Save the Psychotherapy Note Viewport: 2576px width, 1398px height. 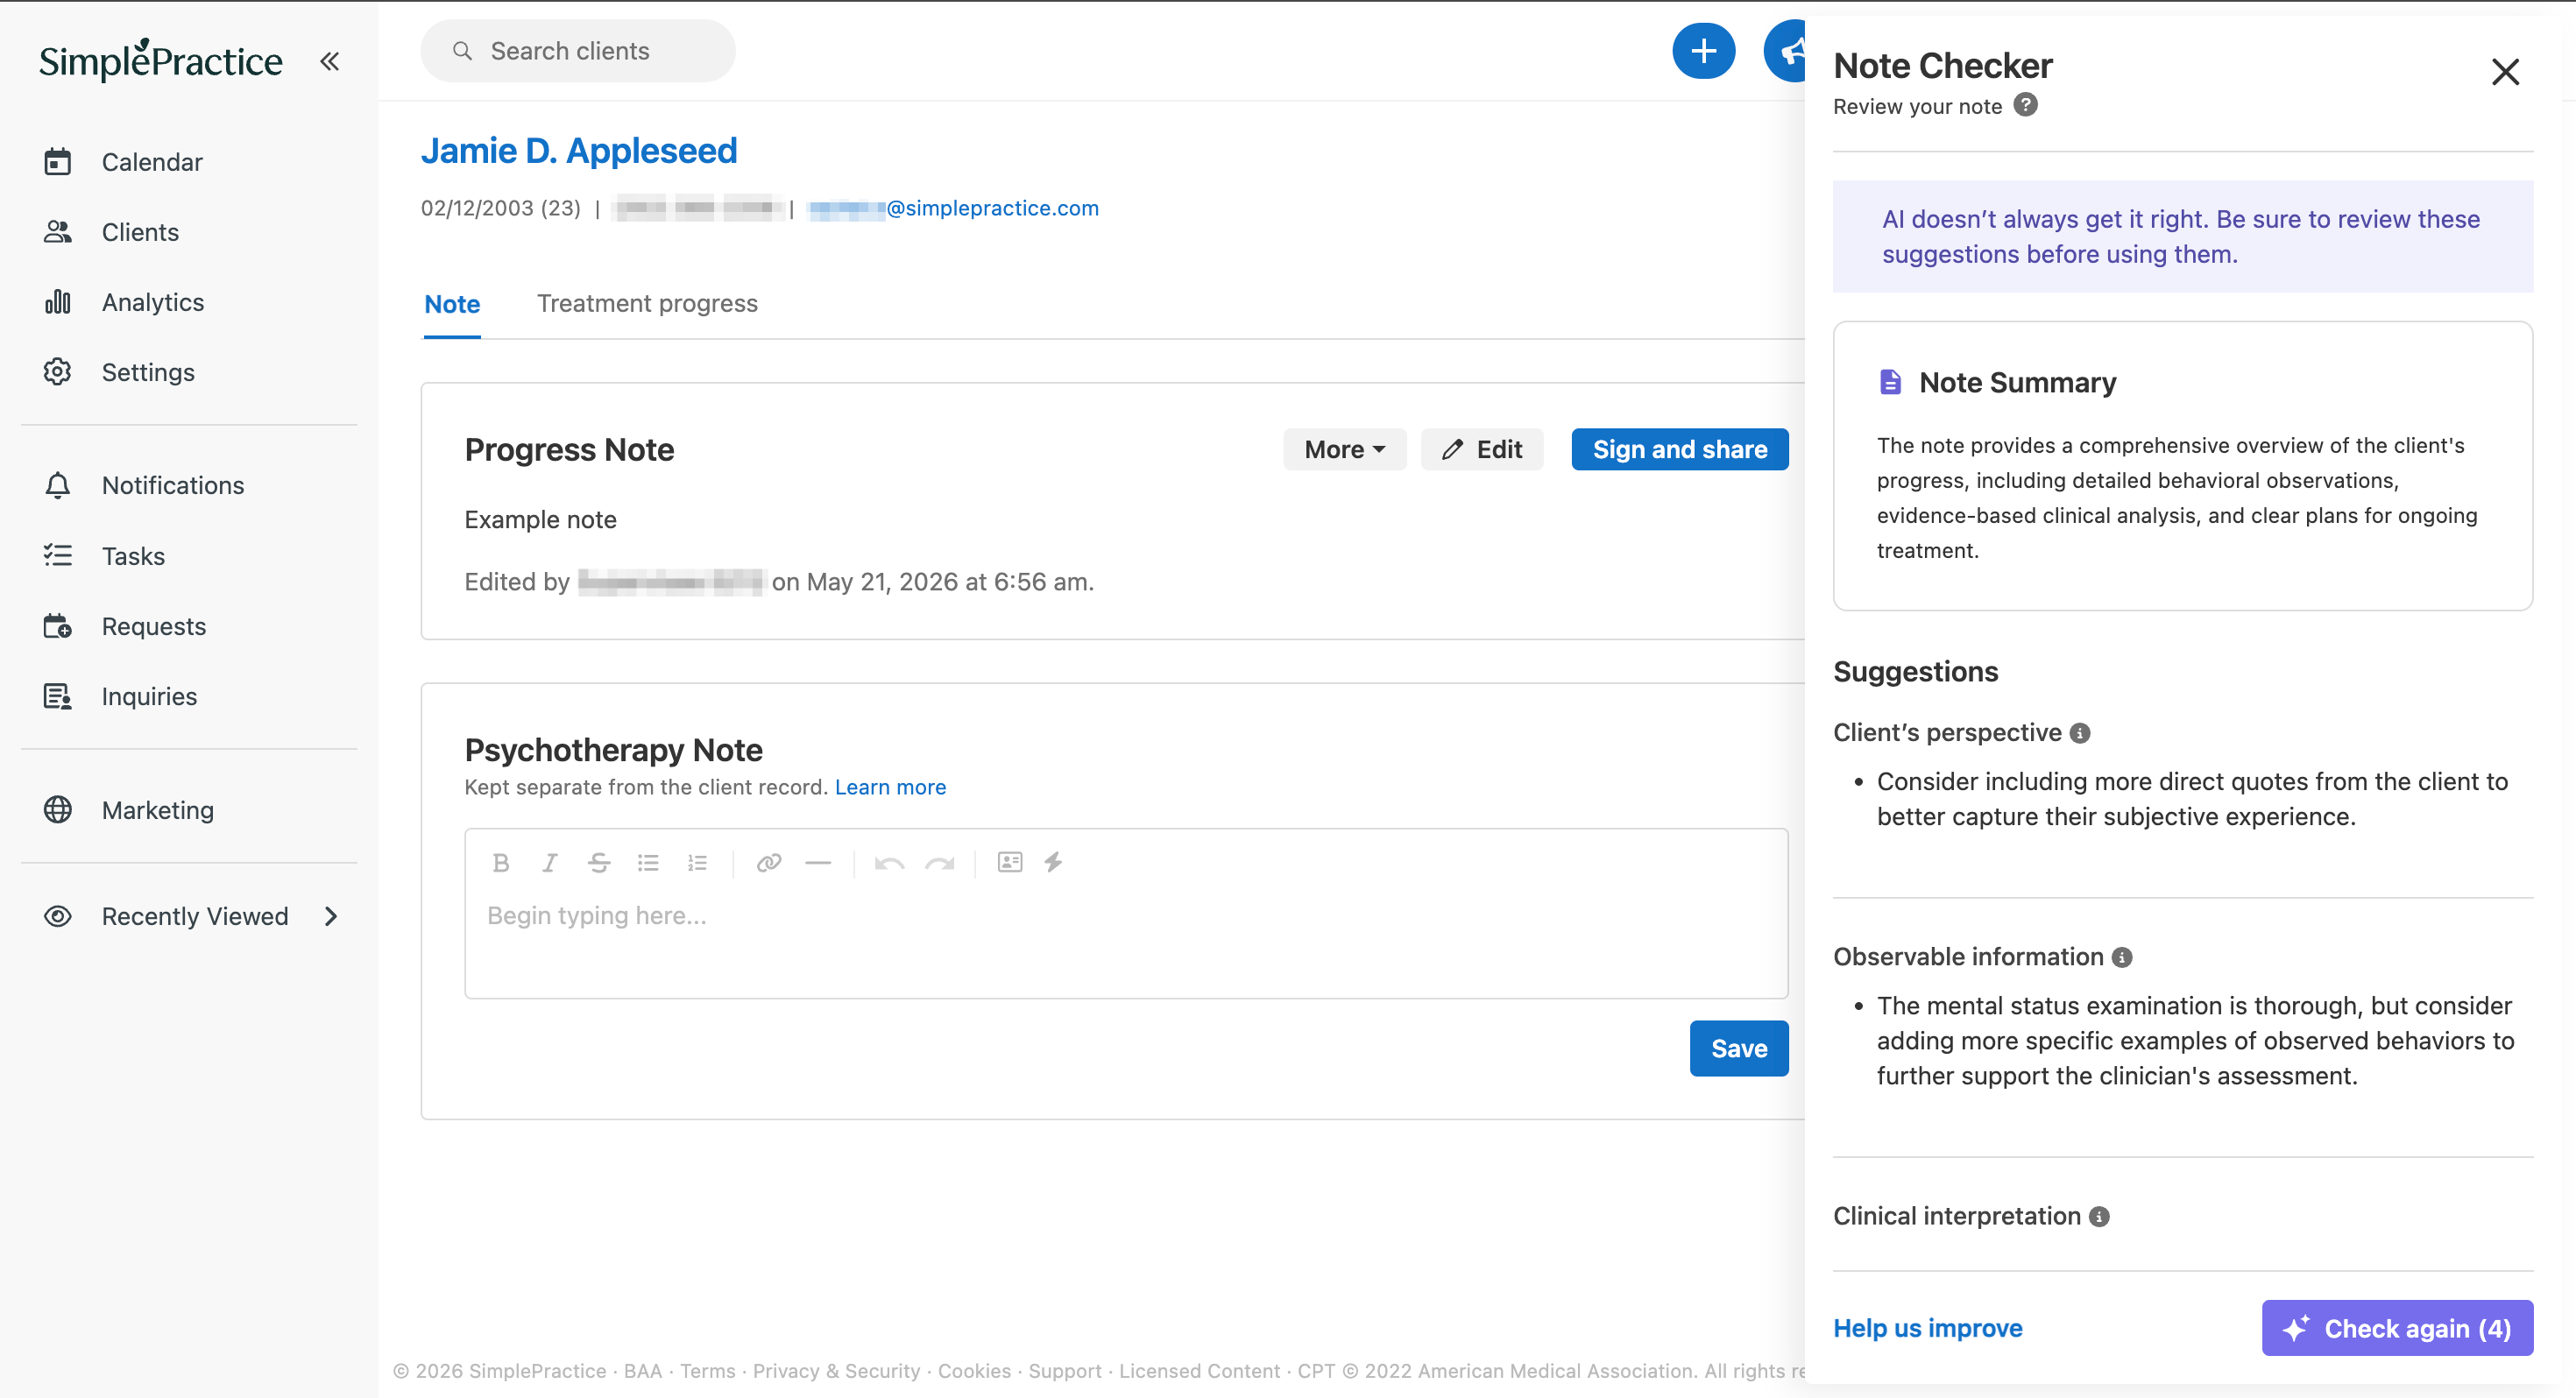pyautogui.click(x=1738, y=1048)
